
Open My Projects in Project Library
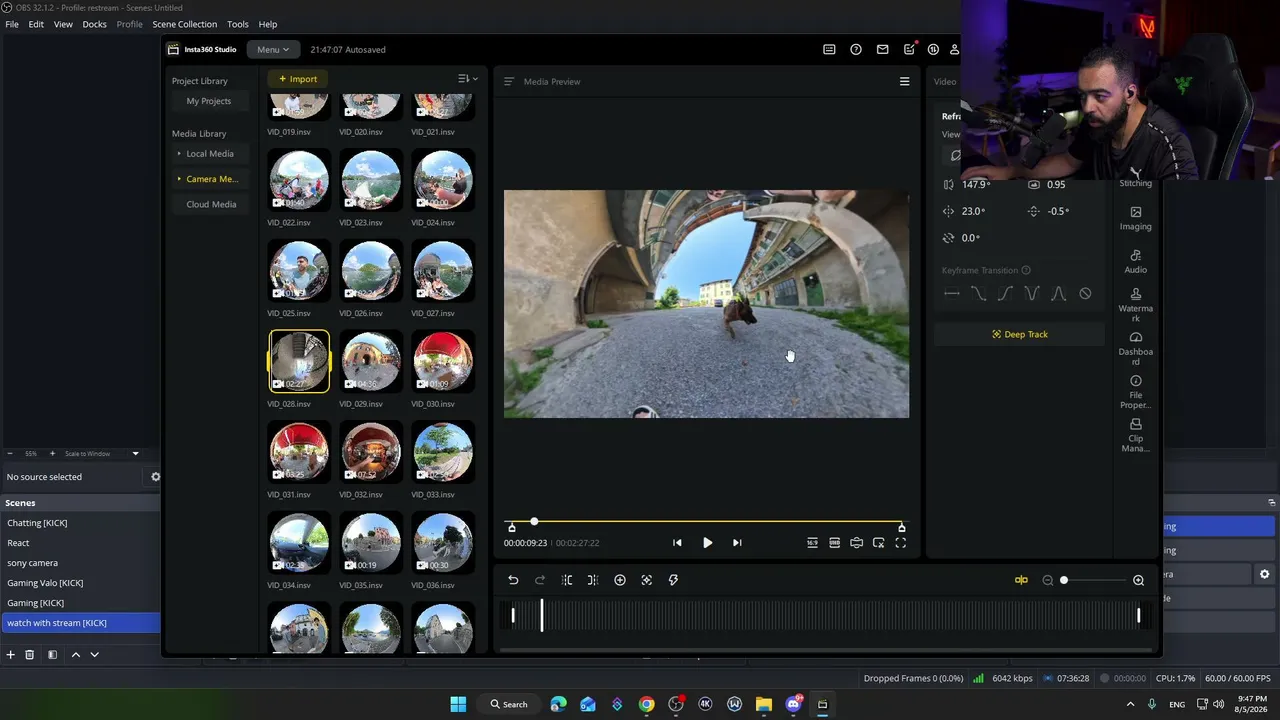pyautogui.click(x=208, y=101)
